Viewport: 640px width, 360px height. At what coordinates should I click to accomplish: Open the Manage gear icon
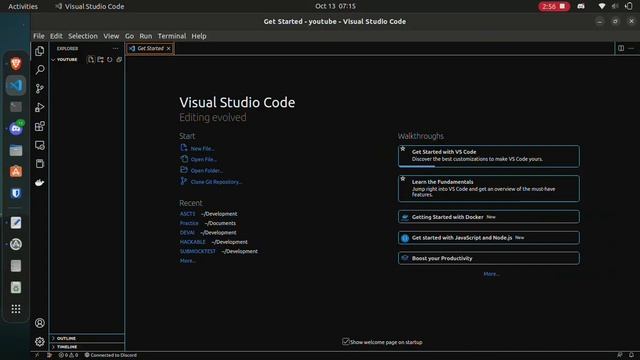coord(40,342)
